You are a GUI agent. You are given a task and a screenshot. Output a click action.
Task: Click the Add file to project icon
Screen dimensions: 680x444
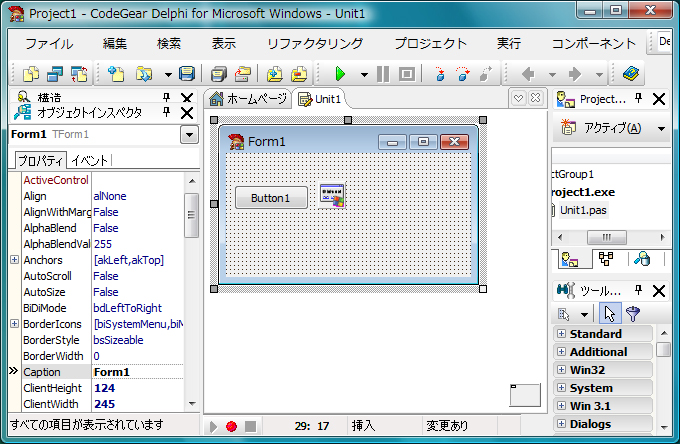click(275, 74)
